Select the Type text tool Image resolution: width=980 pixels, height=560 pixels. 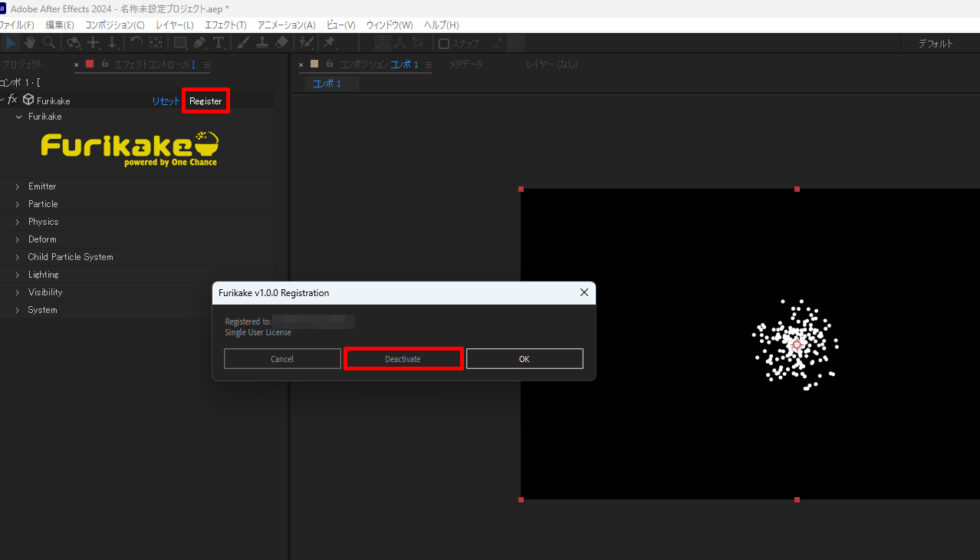coord(218,42)
